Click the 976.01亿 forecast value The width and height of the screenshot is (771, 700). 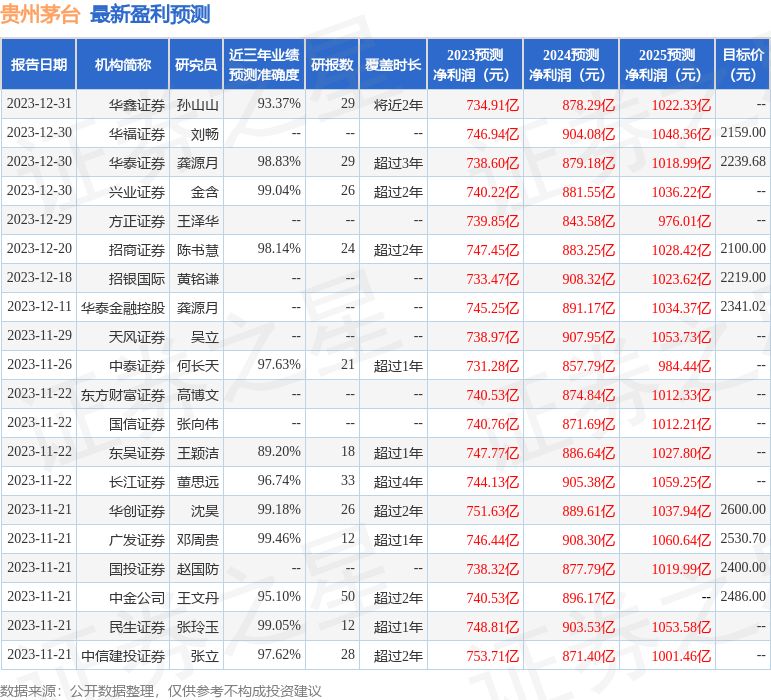[x=684, y=221]
